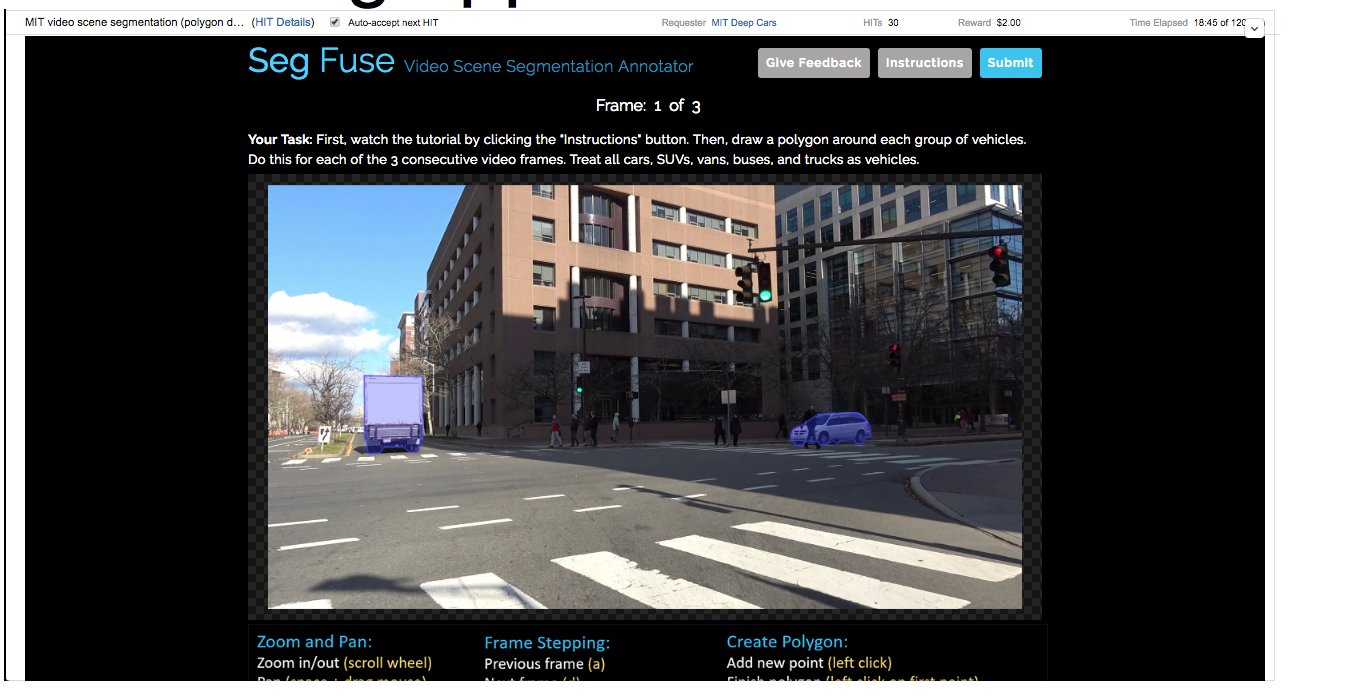The width and height of the screenshot is (1348, 696).
Task: Click the keep-right arrow sign on median
Action: (325, 435)
